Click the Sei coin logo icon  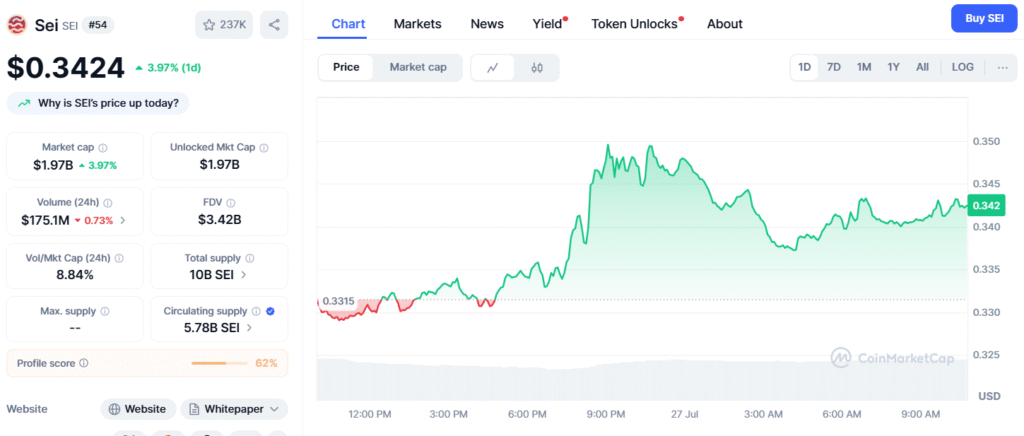17,25
